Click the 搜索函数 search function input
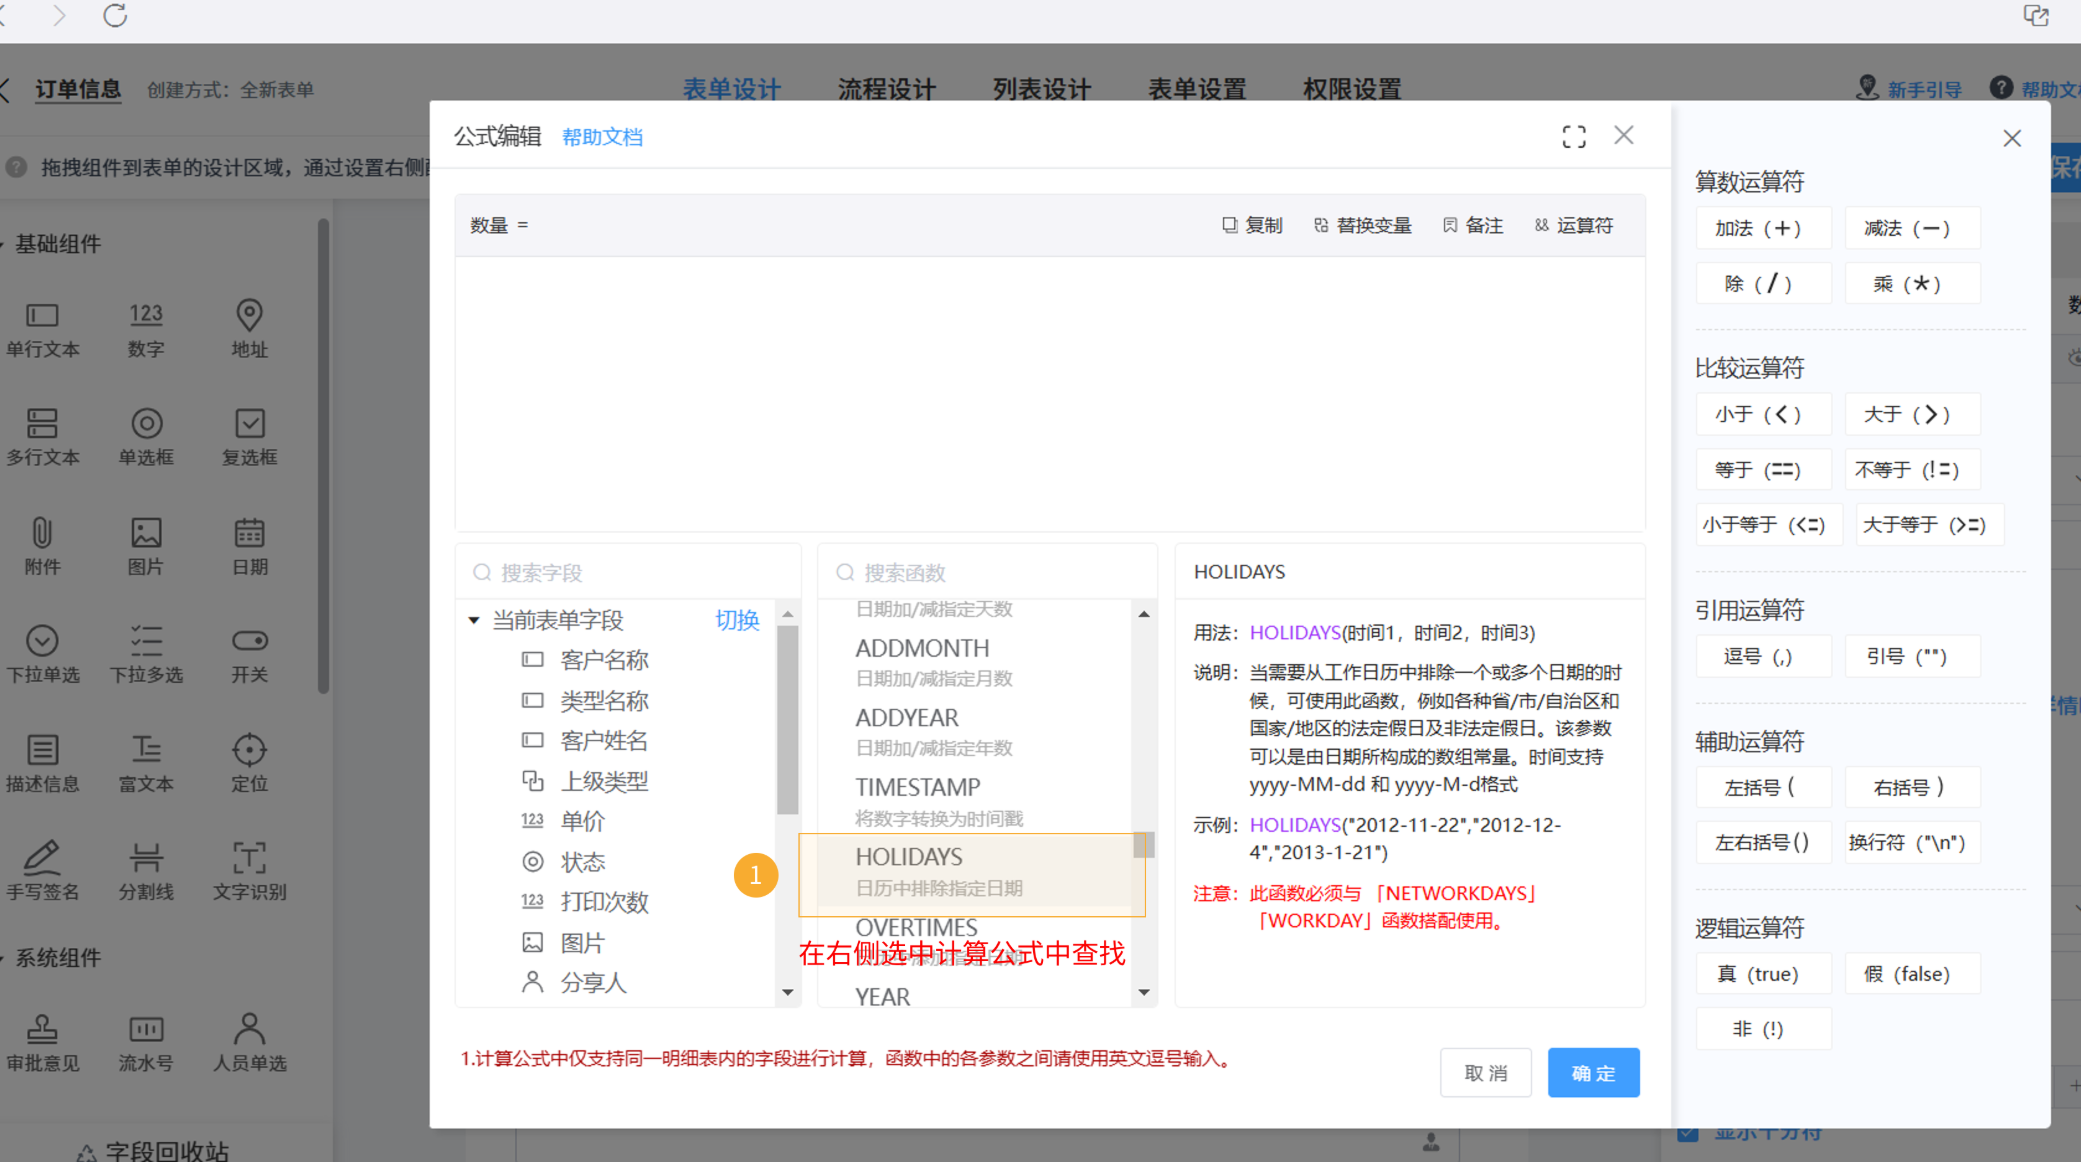Viewport: 2081px width, 1162px height. tap(988, 572)
